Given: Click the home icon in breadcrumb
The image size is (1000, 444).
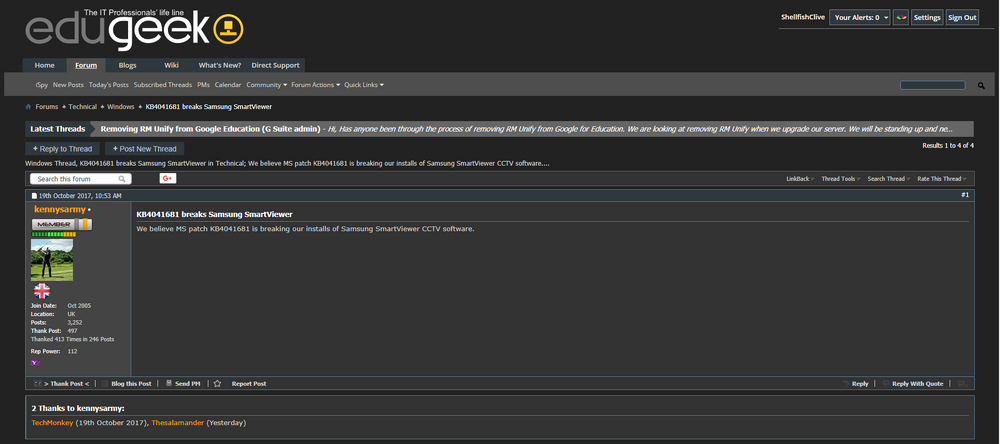Looking at the screenshot, I should click(x=28, y=107).
